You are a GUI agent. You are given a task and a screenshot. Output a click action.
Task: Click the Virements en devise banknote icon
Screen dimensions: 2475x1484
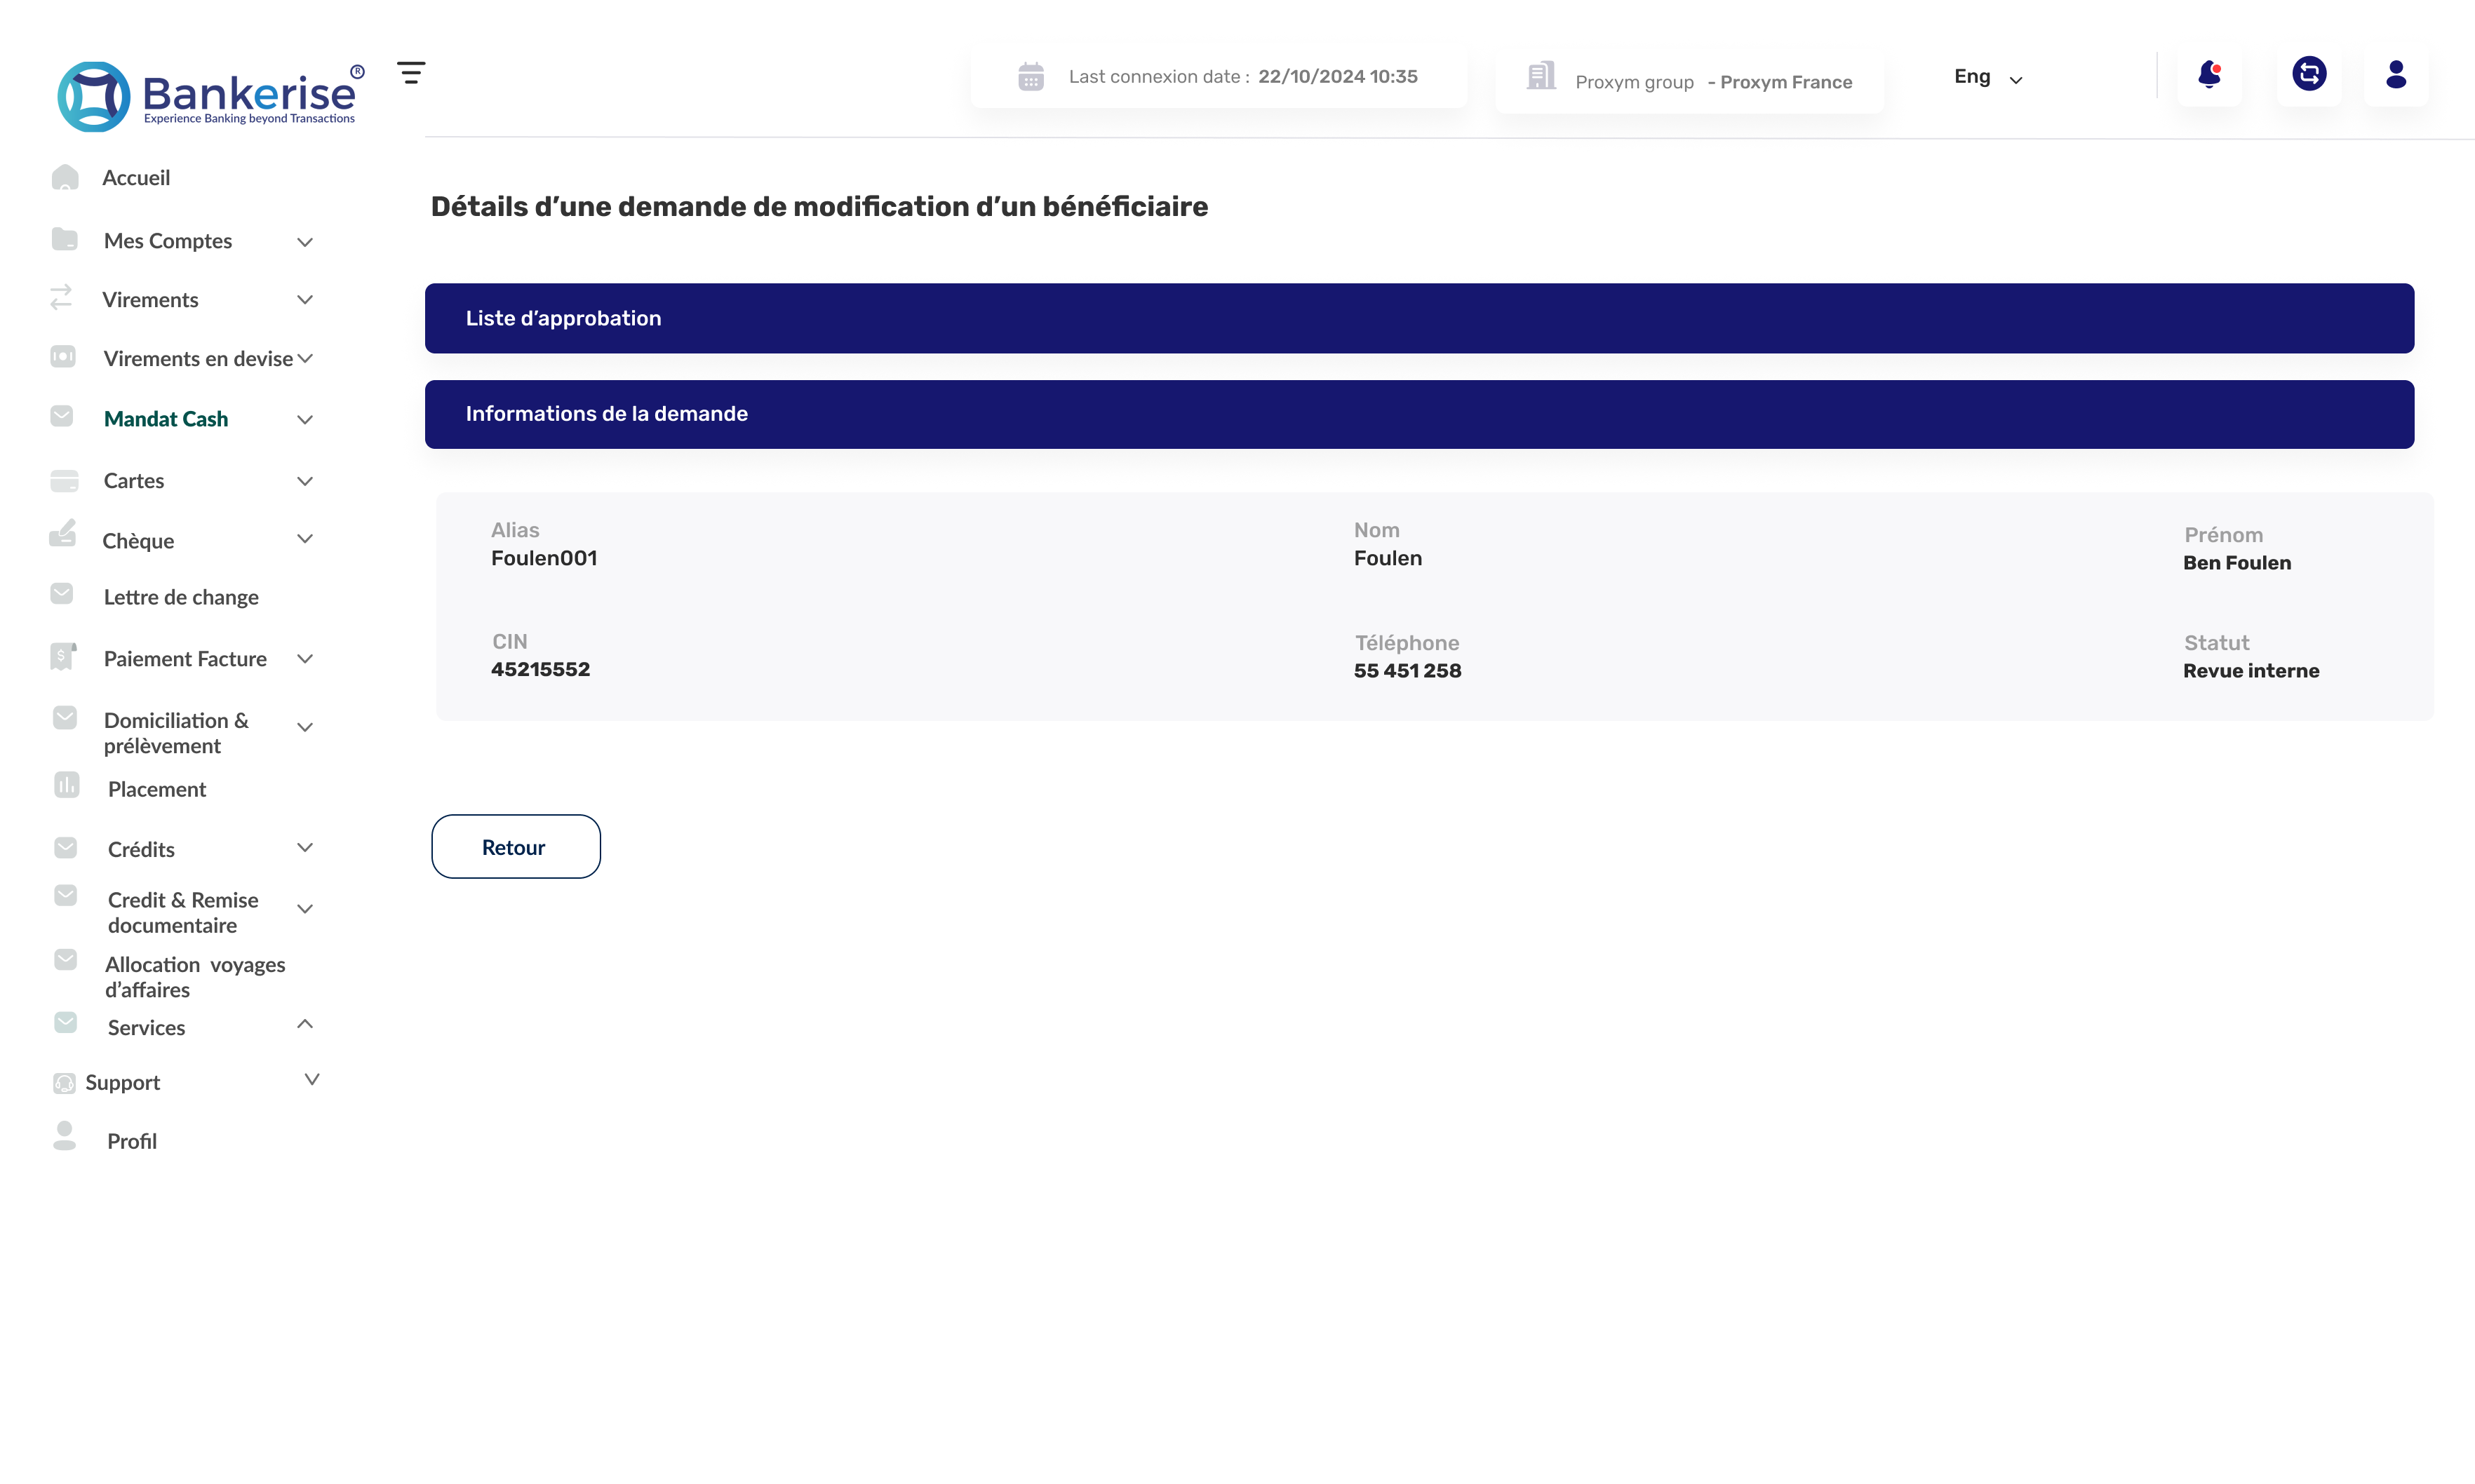point(63,356)
